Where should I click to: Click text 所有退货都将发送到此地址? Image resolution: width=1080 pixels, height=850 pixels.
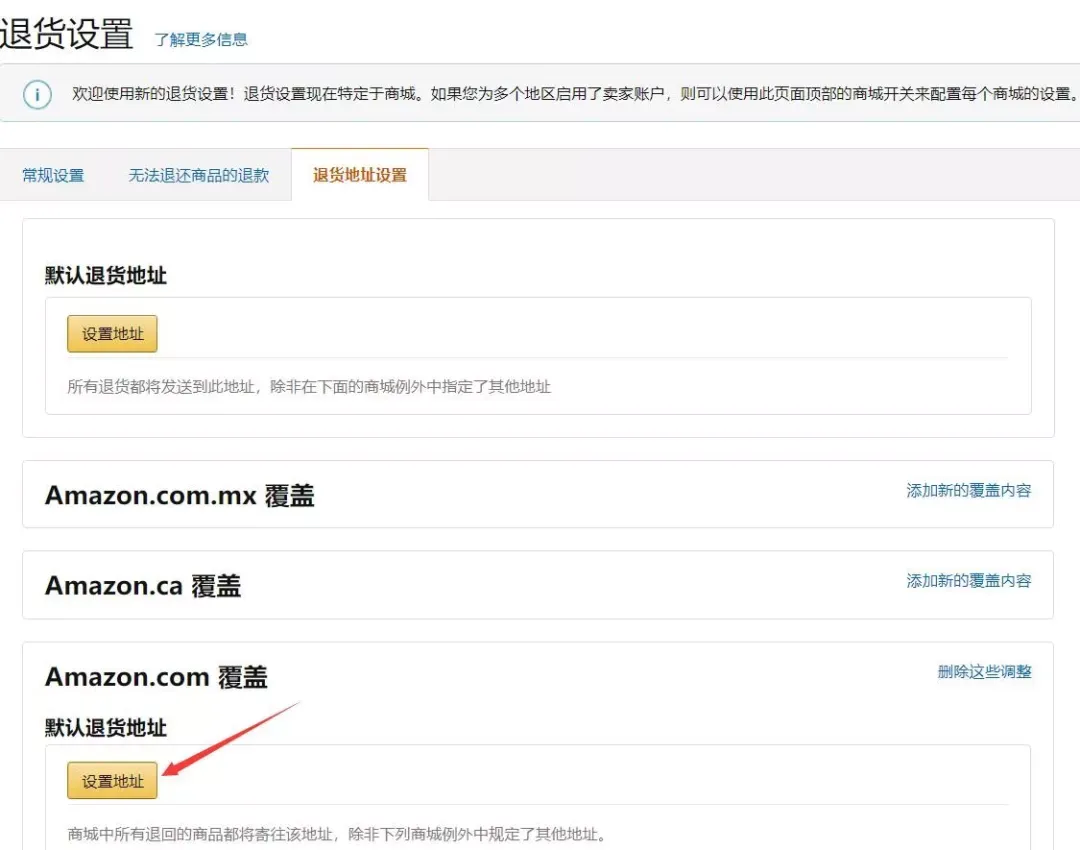pos(160,387)
